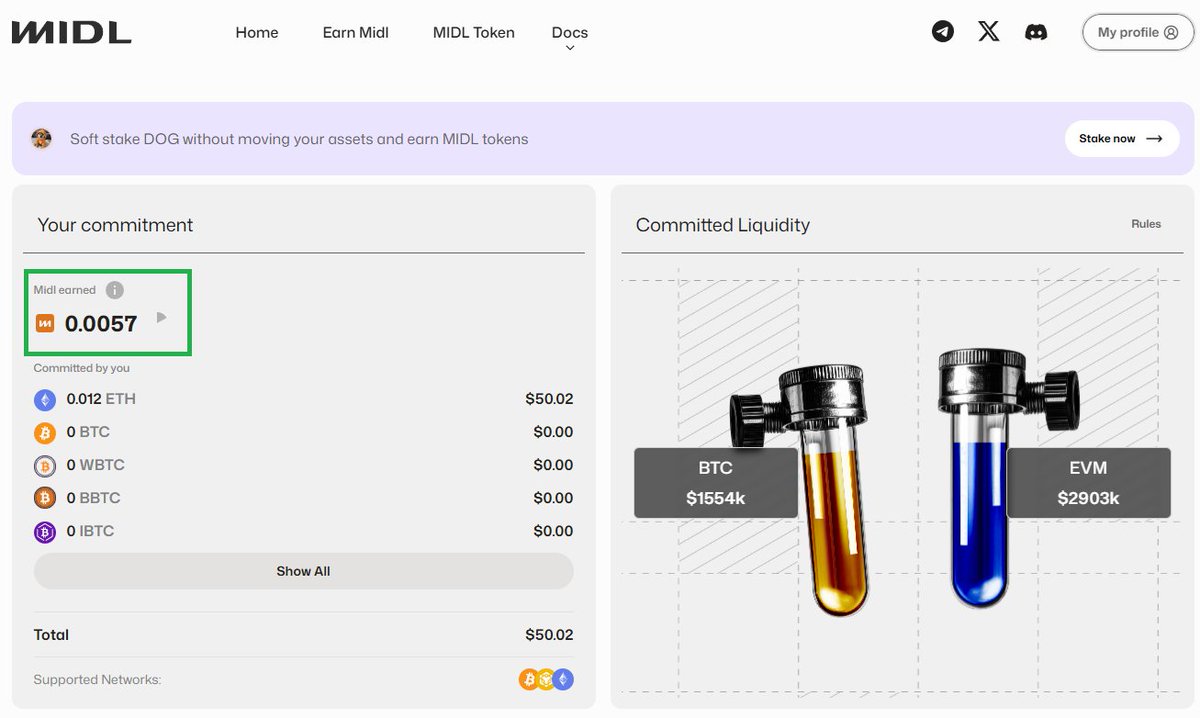
Task: Open the Docs menu
Action: pyautogui.click(x=570, y=32)
